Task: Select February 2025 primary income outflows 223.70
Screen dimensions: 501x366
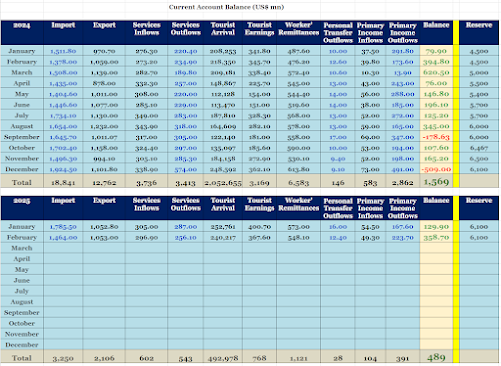Action: pos(402,237)
